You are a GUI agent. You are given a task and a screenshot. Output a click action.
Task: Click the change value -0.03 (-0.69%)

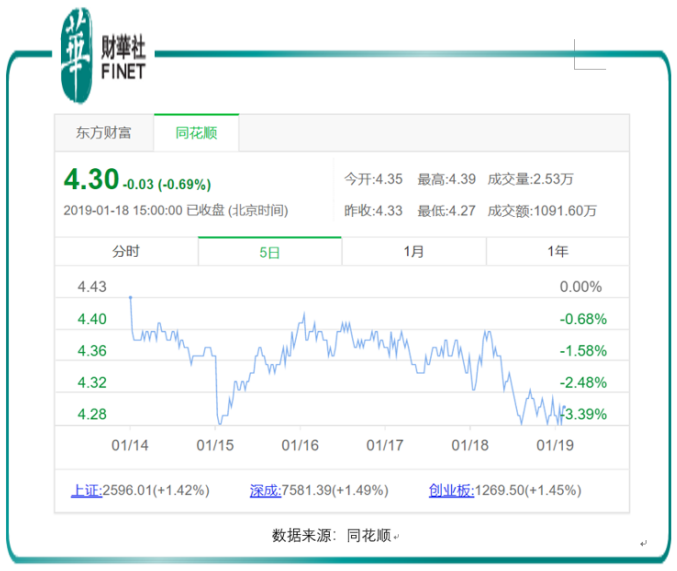[167, 184]
